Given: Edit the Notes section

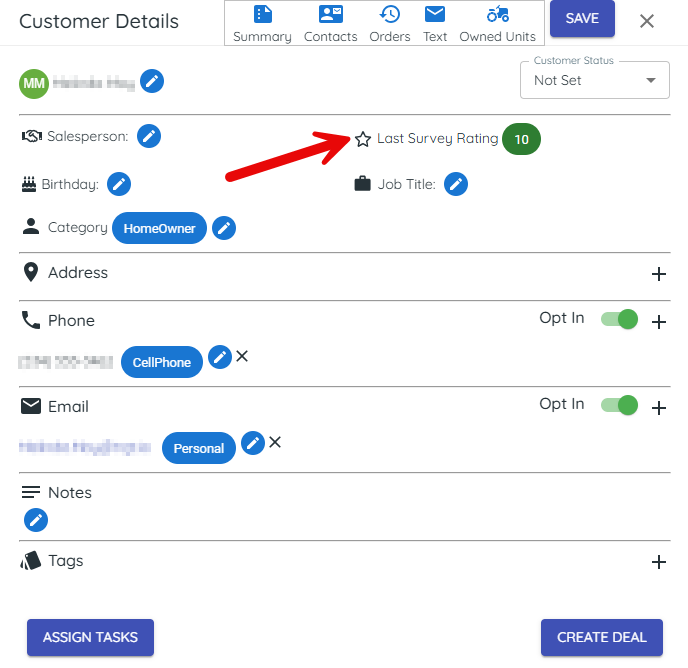Looking at the screenshot, I should (x=36, y=520).
